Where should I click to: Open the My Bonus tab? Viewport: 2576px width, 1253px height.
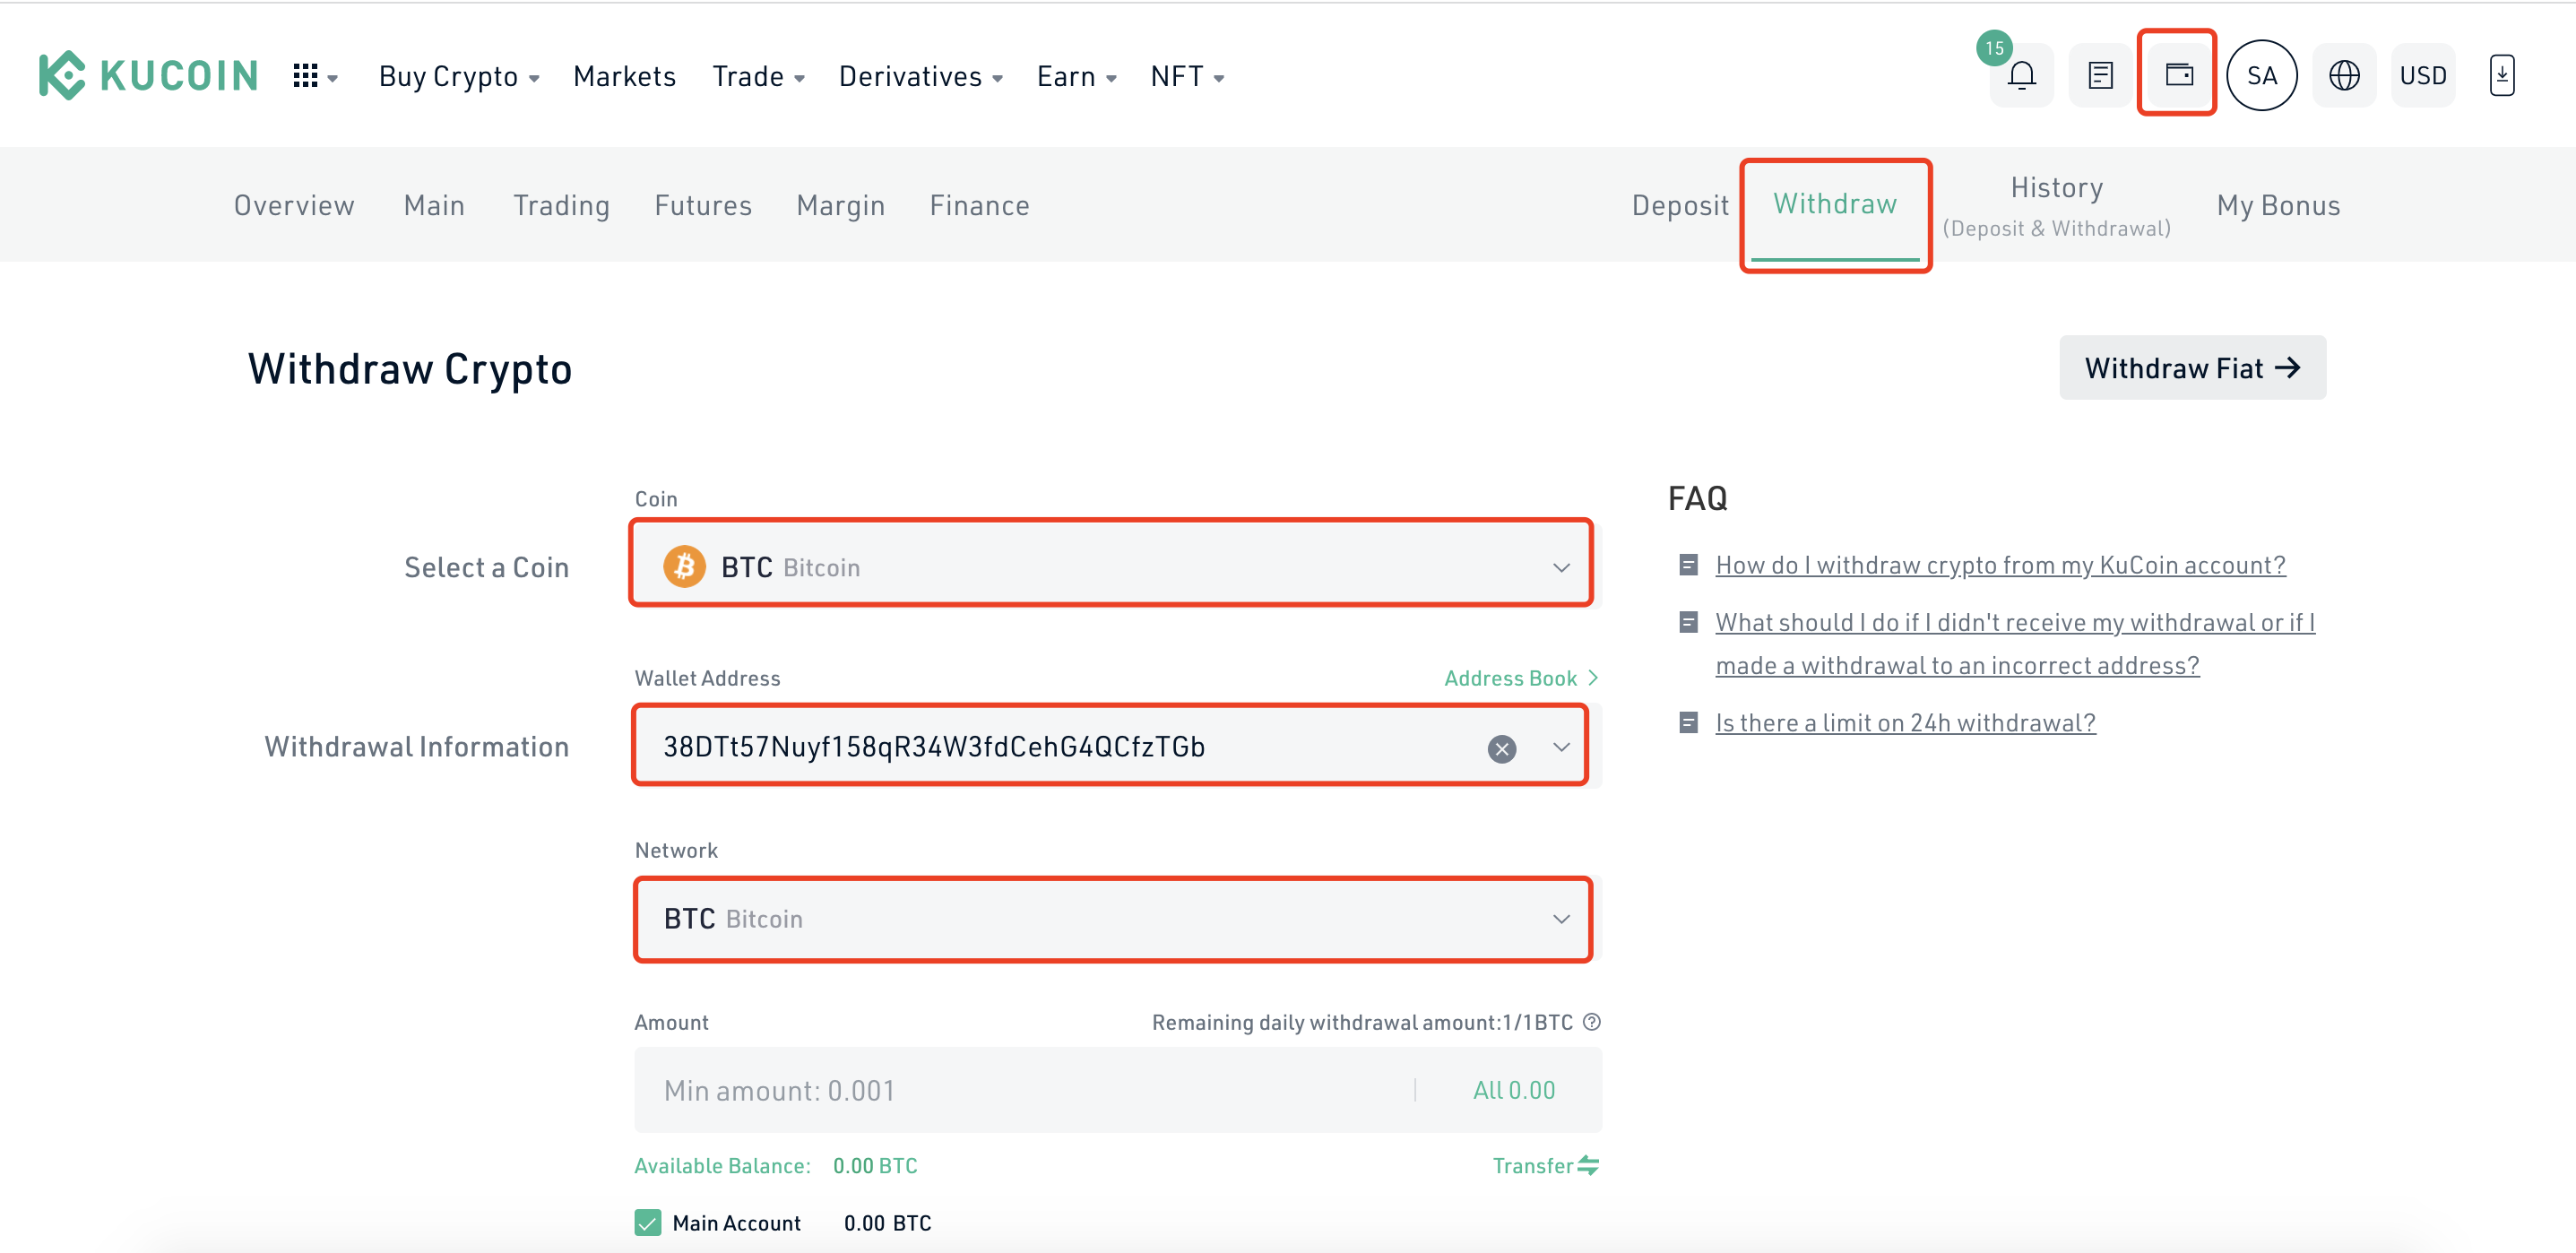[2278, 205]
